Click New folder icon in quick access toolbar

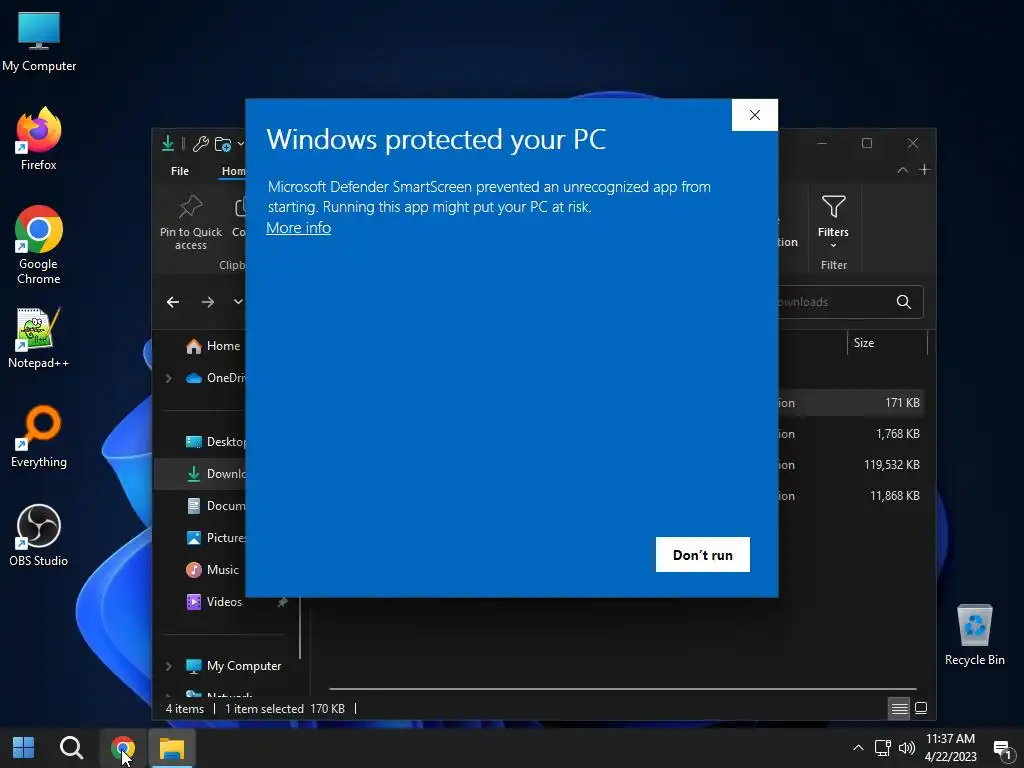pyautogui.click(x=223, y=144)
